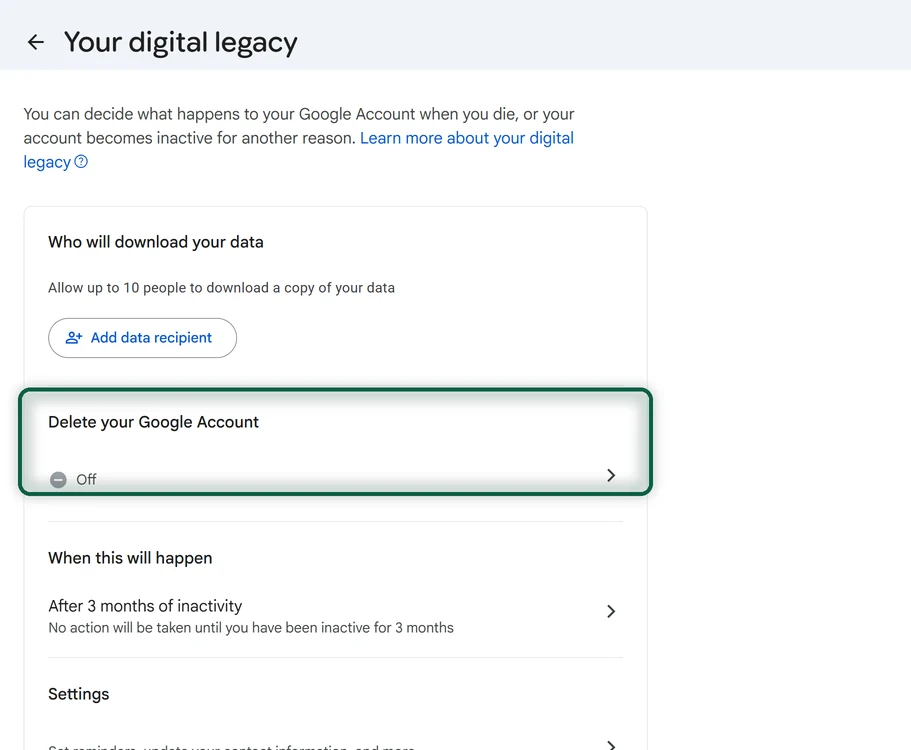911x750 pixels.
Task: Click the help circle icon after legacy link
Action: coord(81,162)
